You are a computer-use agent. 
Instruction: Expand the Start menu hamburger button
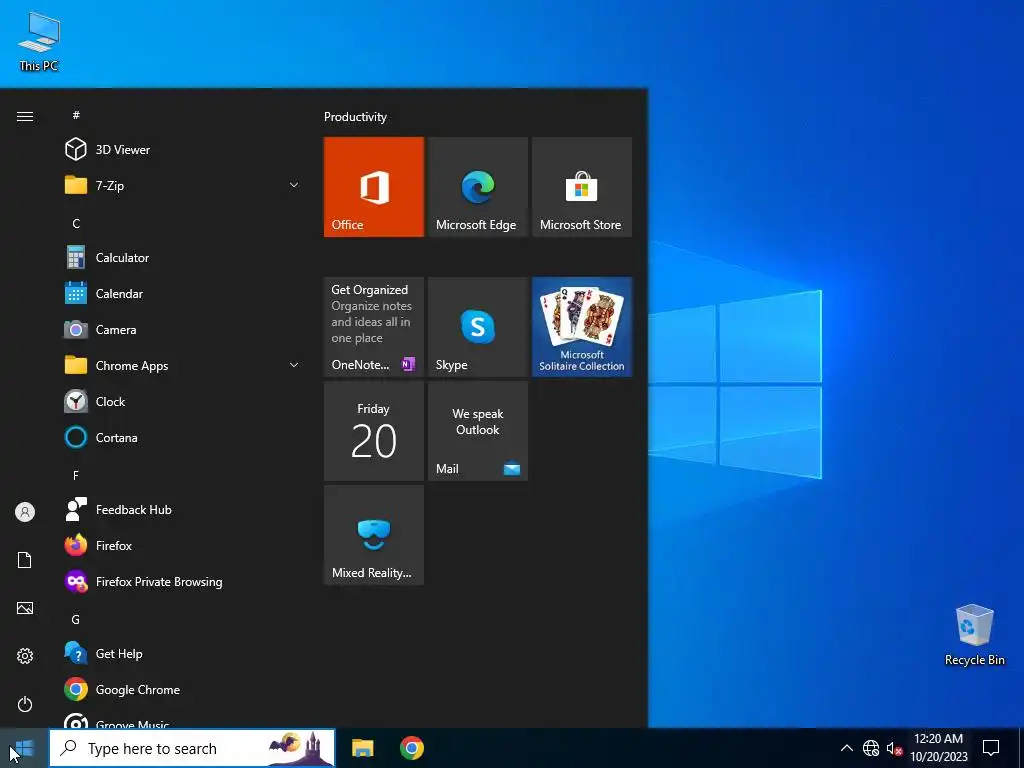click(x=25, y=116)
